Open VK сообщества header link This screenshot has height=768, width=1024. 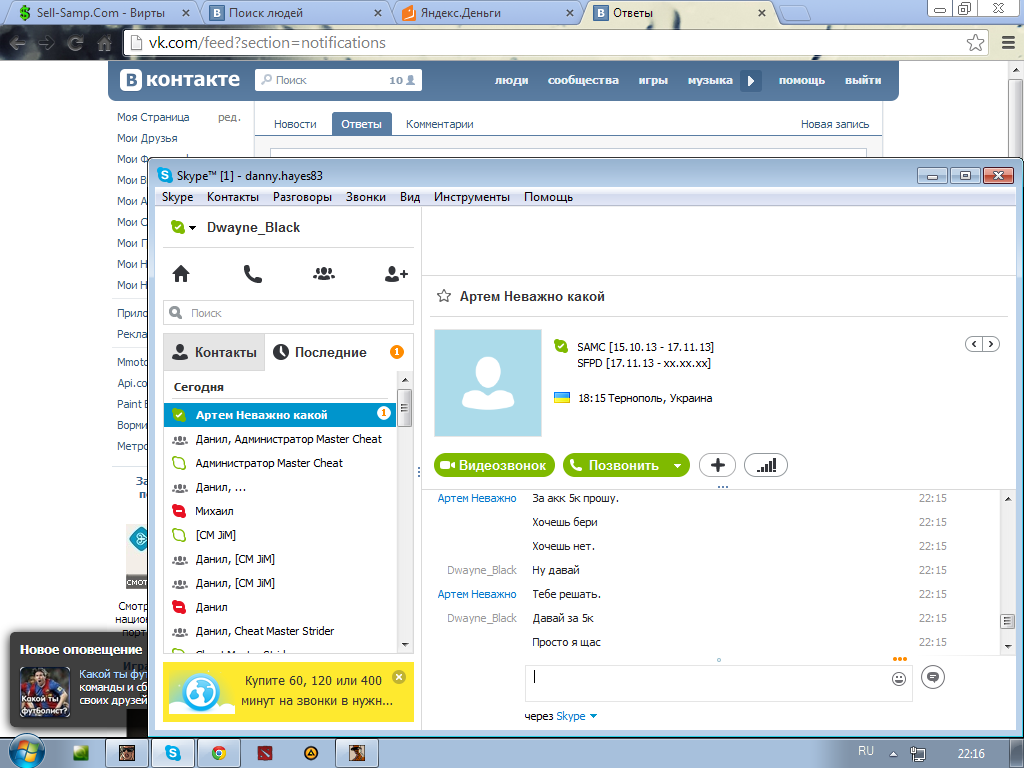tap(583, 80)
